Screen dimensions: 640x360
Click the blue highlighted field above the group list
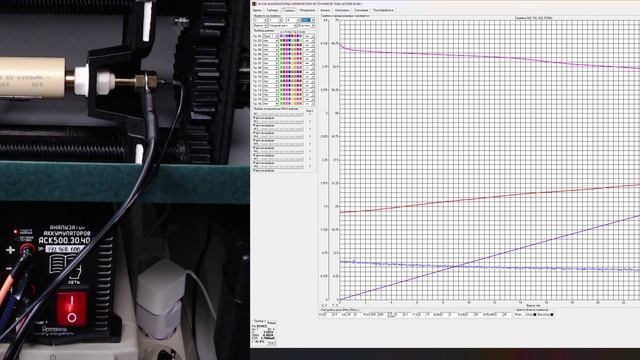[307, 20]
